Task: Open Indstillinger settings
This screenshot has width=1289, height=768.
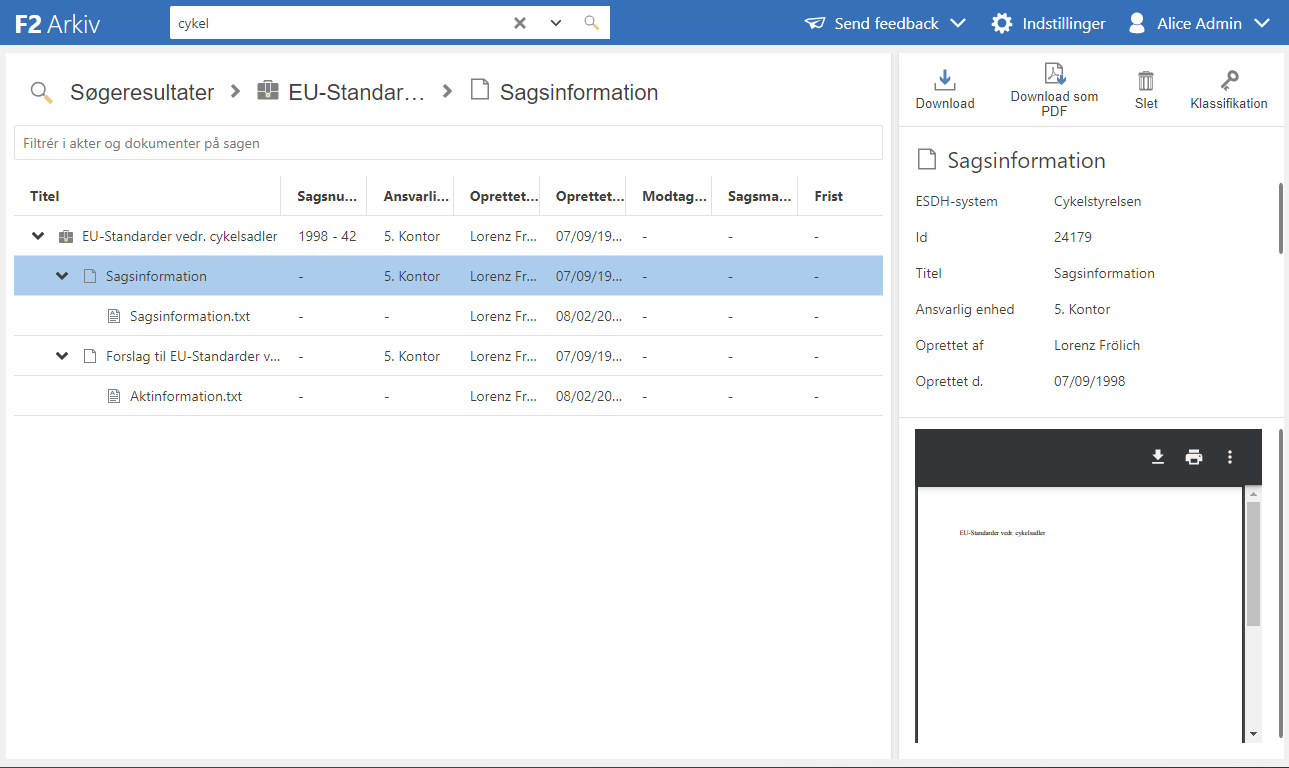Action: click(x=1048, y=23)
